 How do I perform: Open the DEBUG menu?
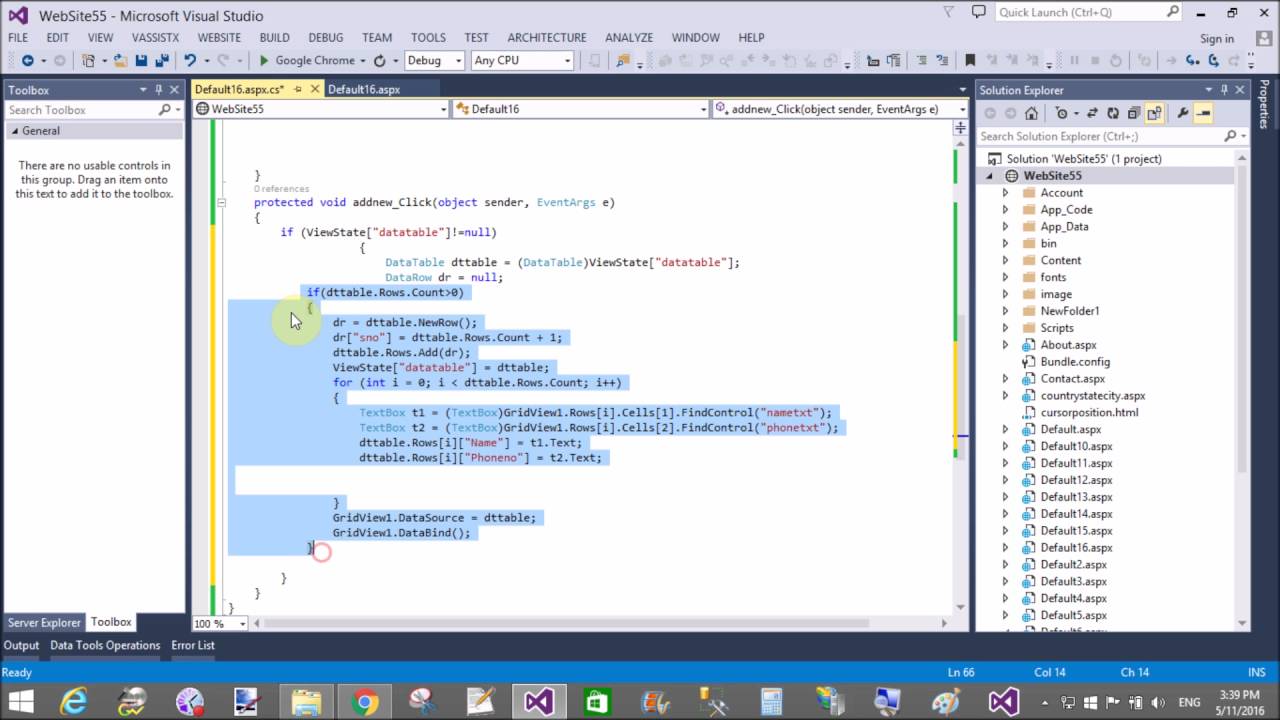point(326,37)
